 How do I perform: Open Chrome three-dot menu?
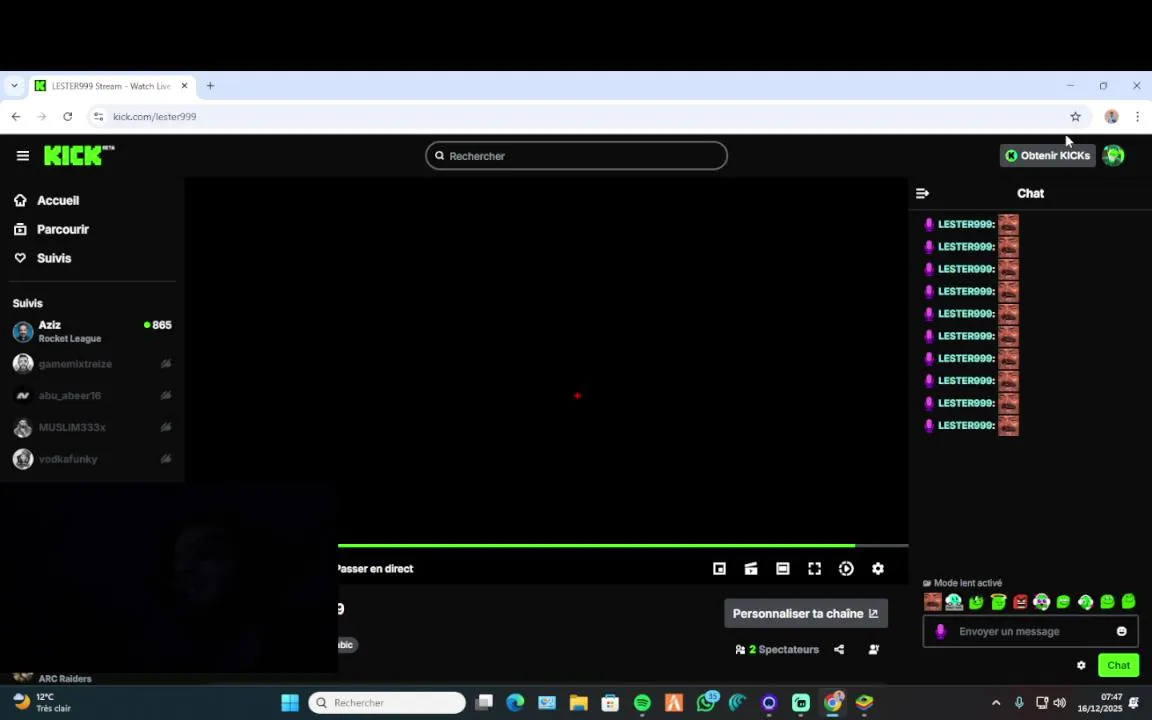[1137, 116]
